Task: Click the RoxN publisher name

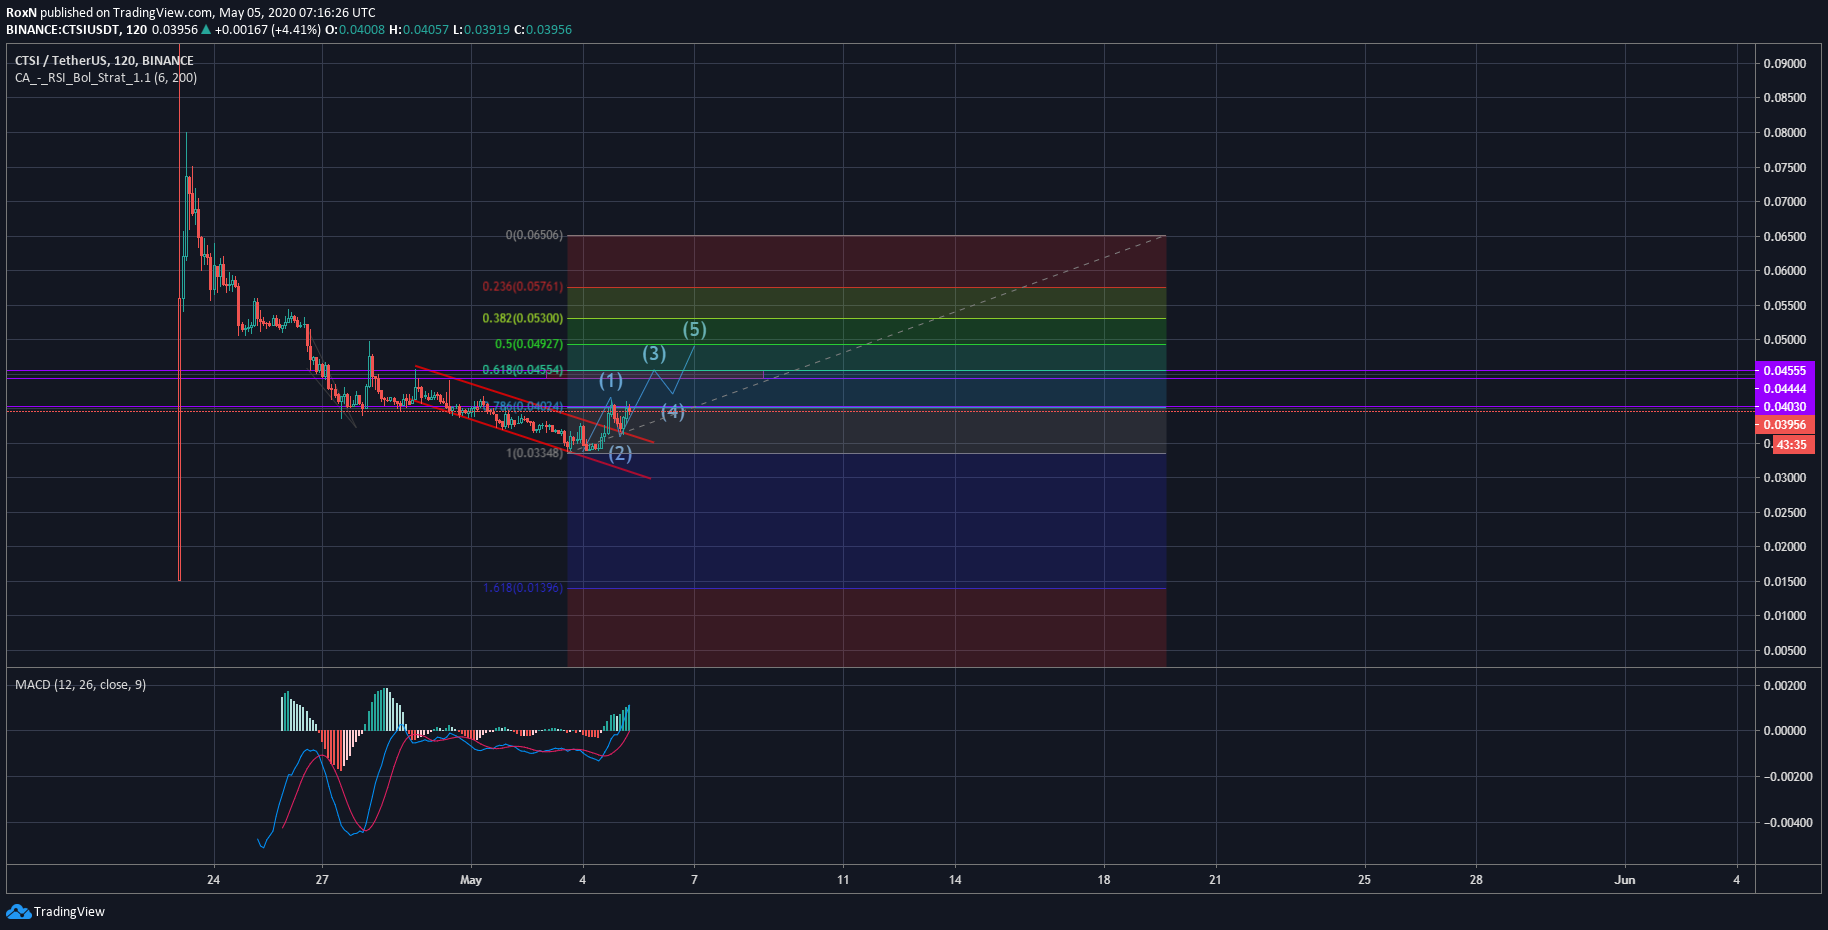Action: pos(22,12)
